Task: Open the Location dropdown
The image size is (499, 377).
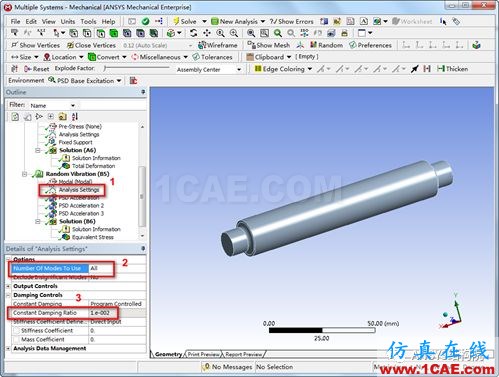Action: (81, 57)
